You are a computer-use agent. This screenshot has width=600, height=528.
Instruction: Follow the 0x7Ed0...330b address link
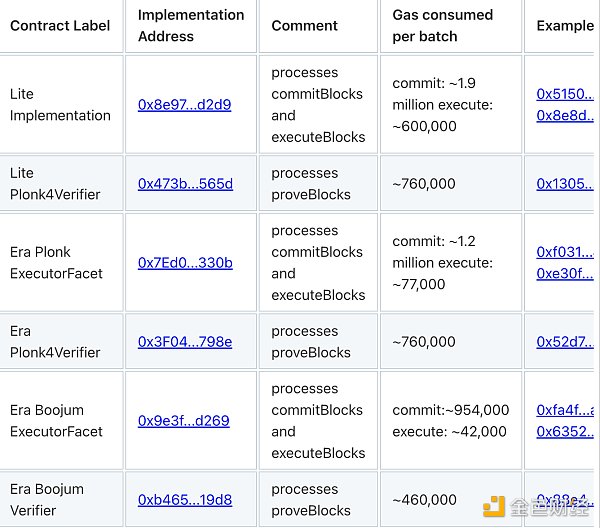click(185, 263)
